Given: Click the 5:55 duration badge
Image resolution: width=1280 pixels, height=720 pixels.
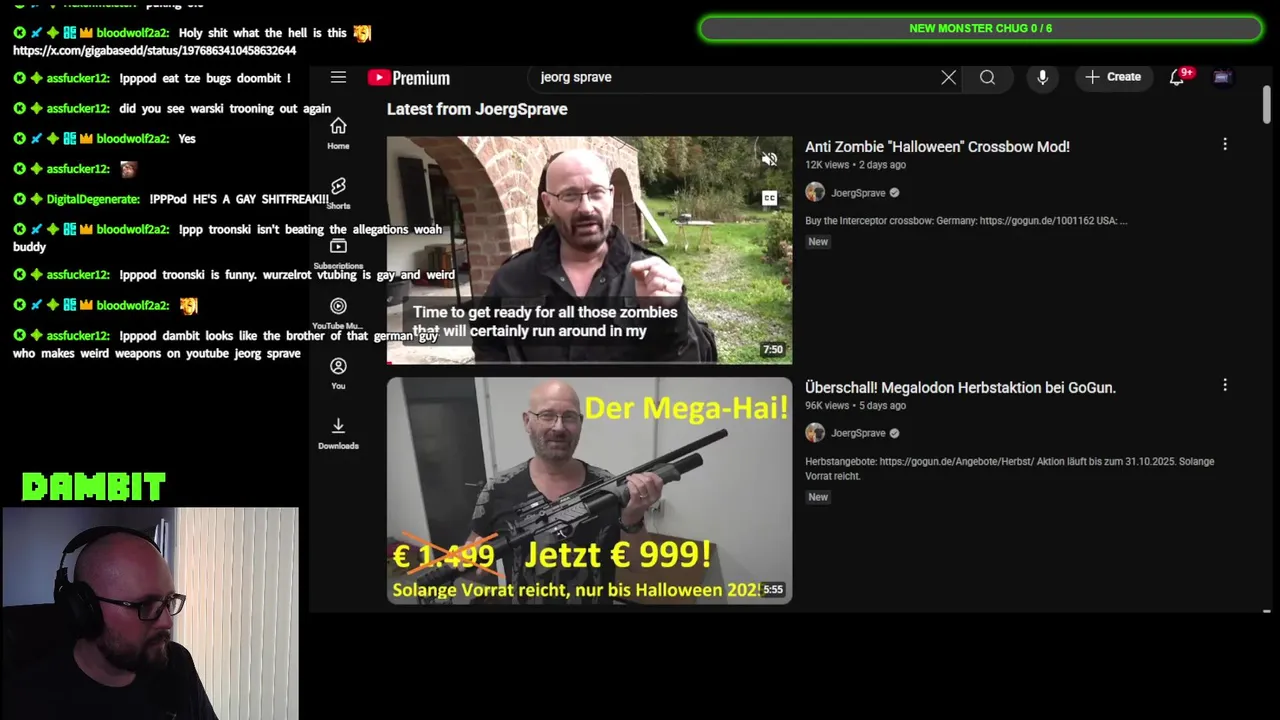Looking at the screenshot, I should (x=773, y=590).
